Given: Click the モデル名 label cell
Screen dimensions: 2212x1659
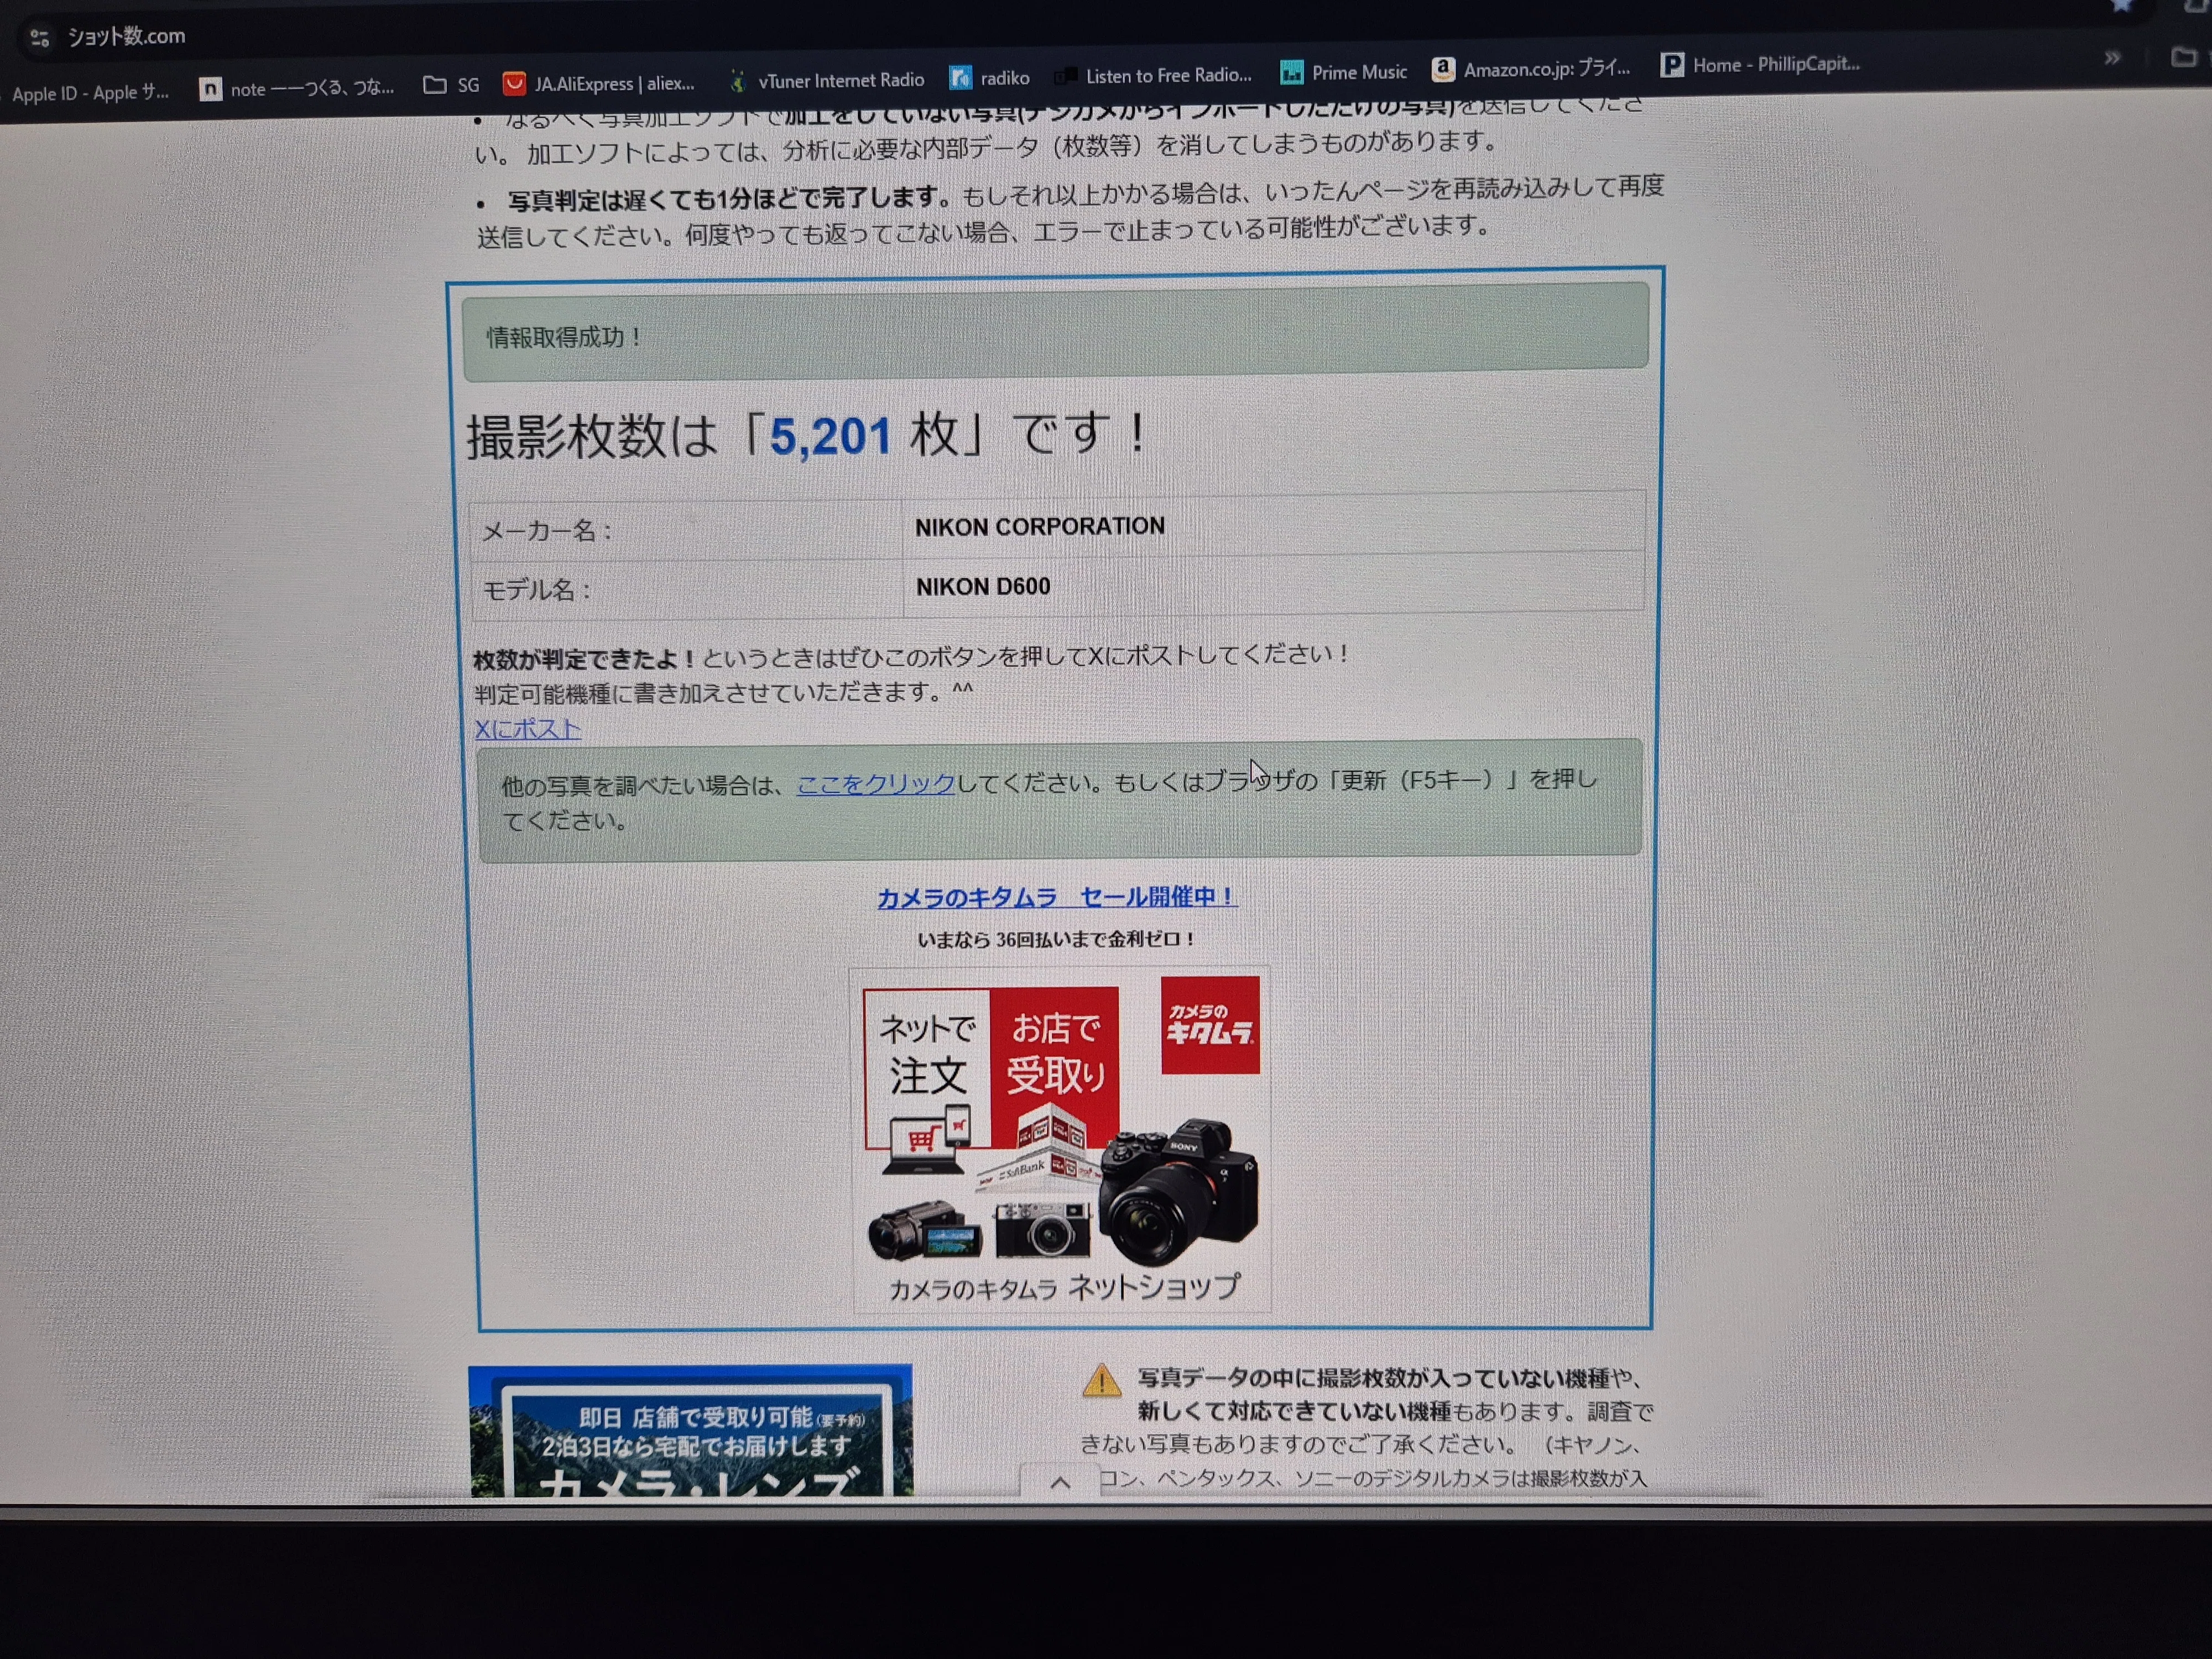Looking at the screenshot, I should pos(687,589).
